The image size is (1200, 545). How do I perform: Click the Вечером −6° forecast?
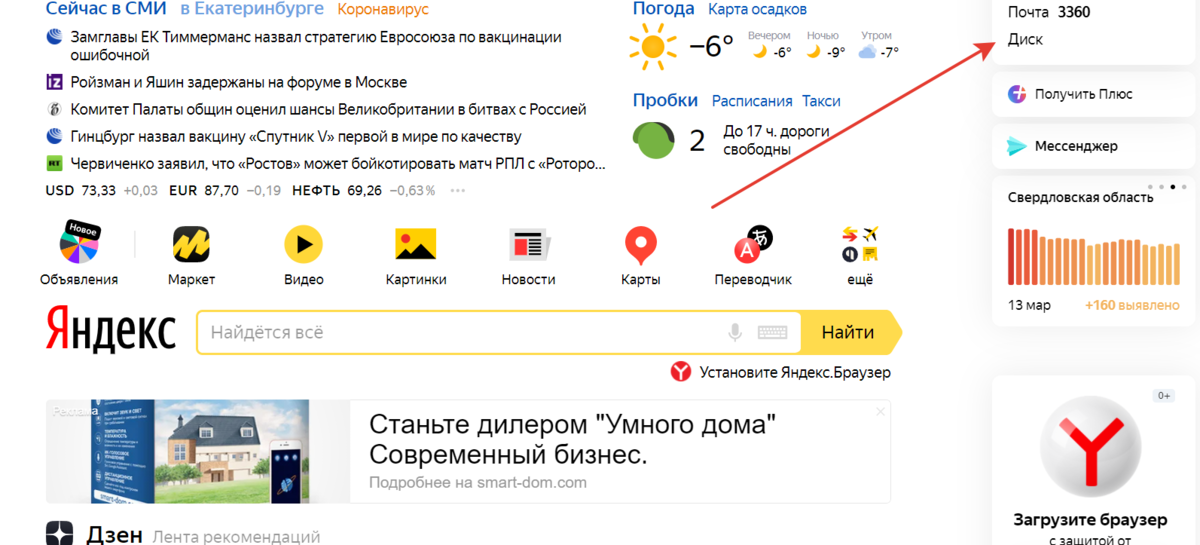click(769, 45)
